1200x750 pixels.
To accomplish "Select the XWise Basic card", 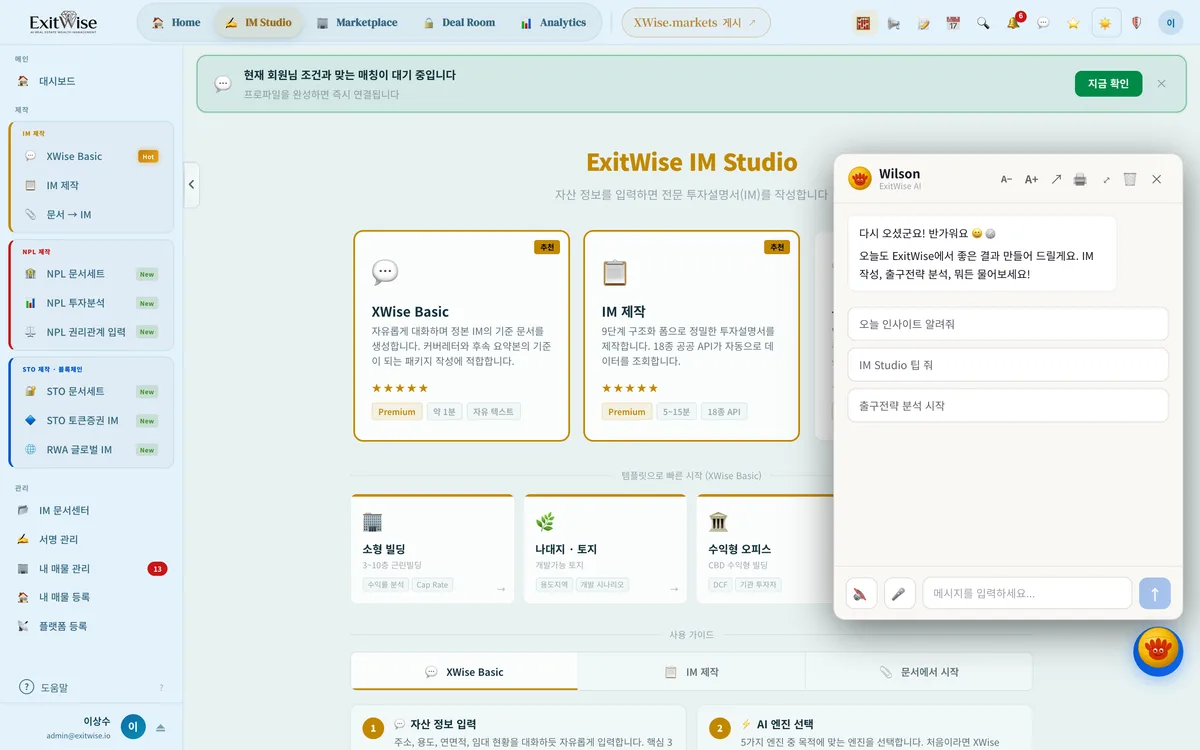I will [461, 336].
